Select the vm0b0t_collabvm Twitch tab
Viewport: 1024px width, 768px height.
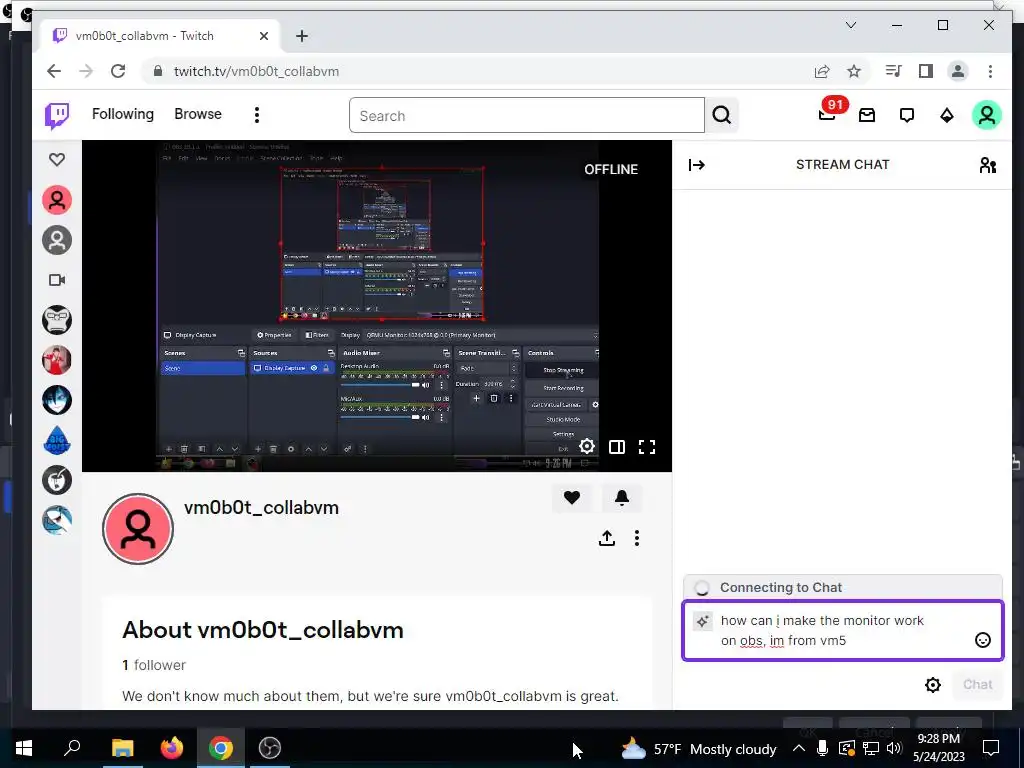pyautogui.click(x=160, y=36)
